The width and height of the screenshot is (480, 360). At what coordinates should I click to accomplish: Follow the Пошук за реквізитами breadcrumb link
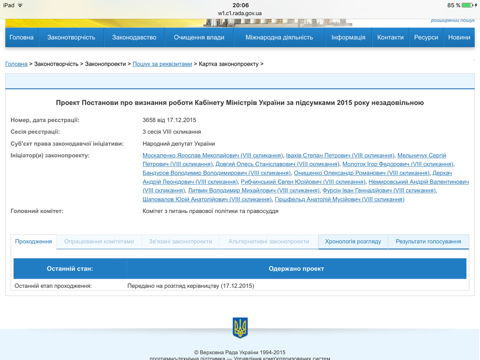(162, 64)
